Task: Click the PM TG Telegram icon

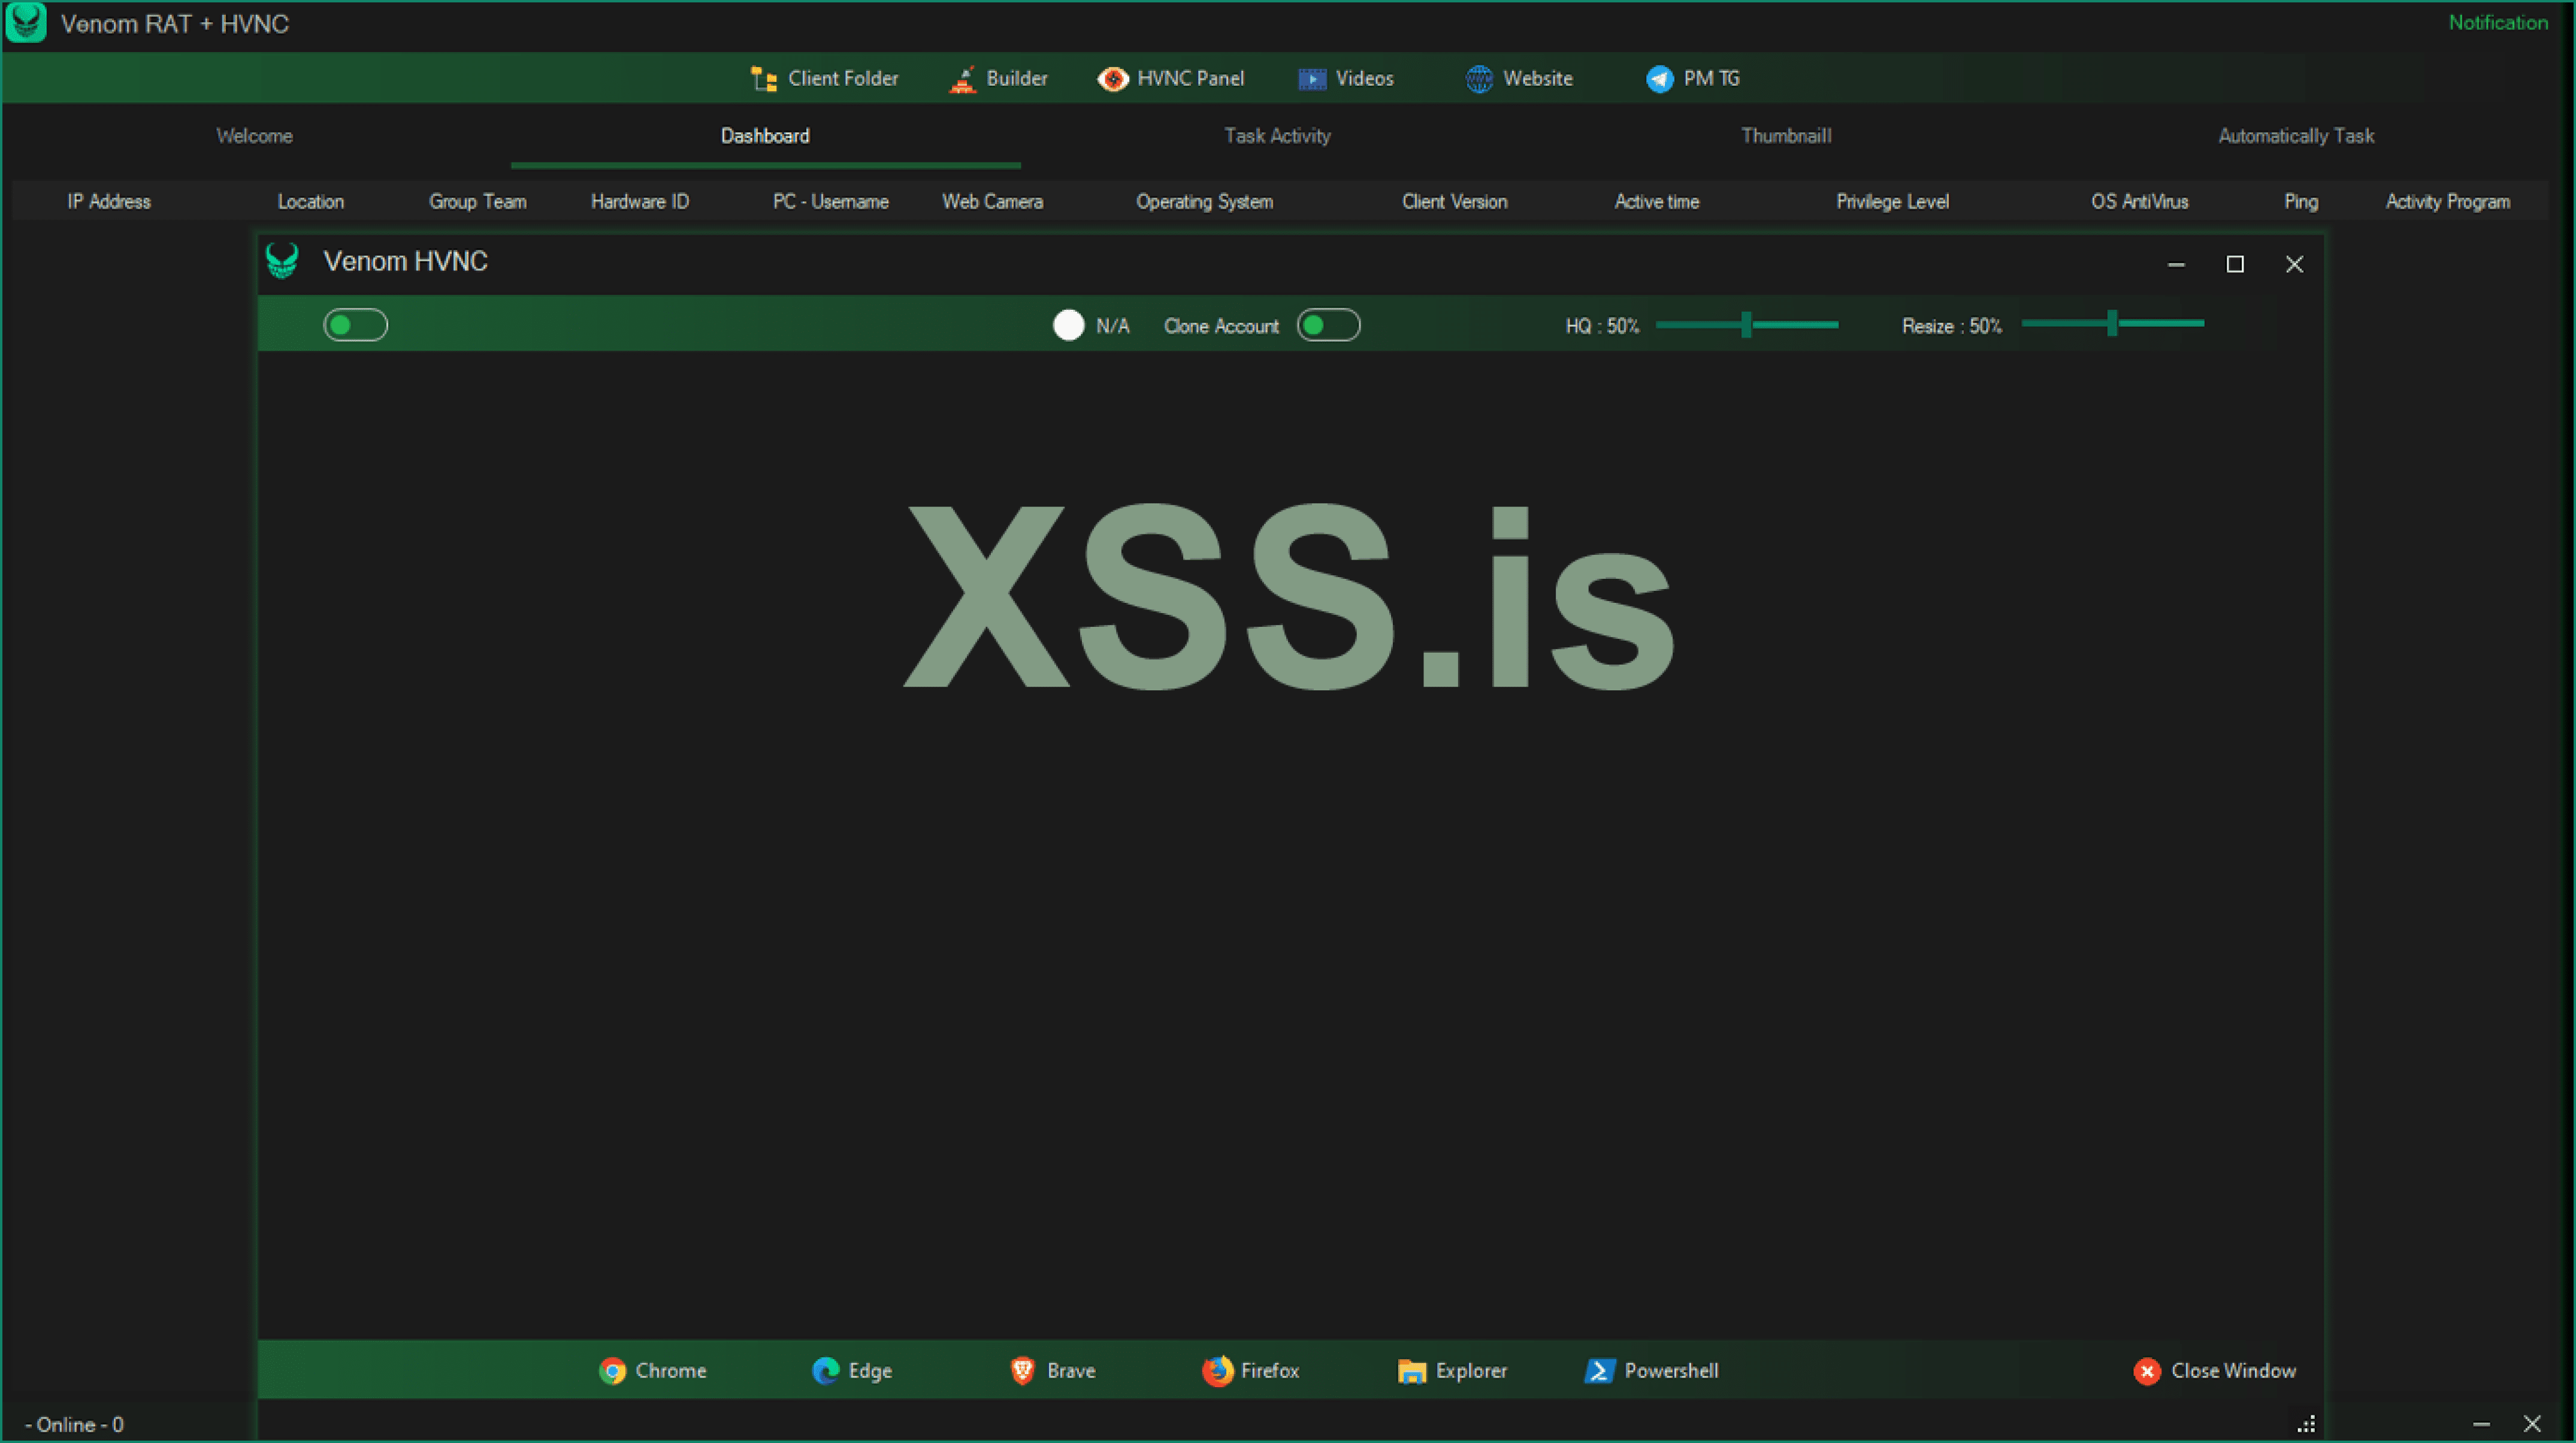Action: pyautogui.click(x=1660, y=79)
